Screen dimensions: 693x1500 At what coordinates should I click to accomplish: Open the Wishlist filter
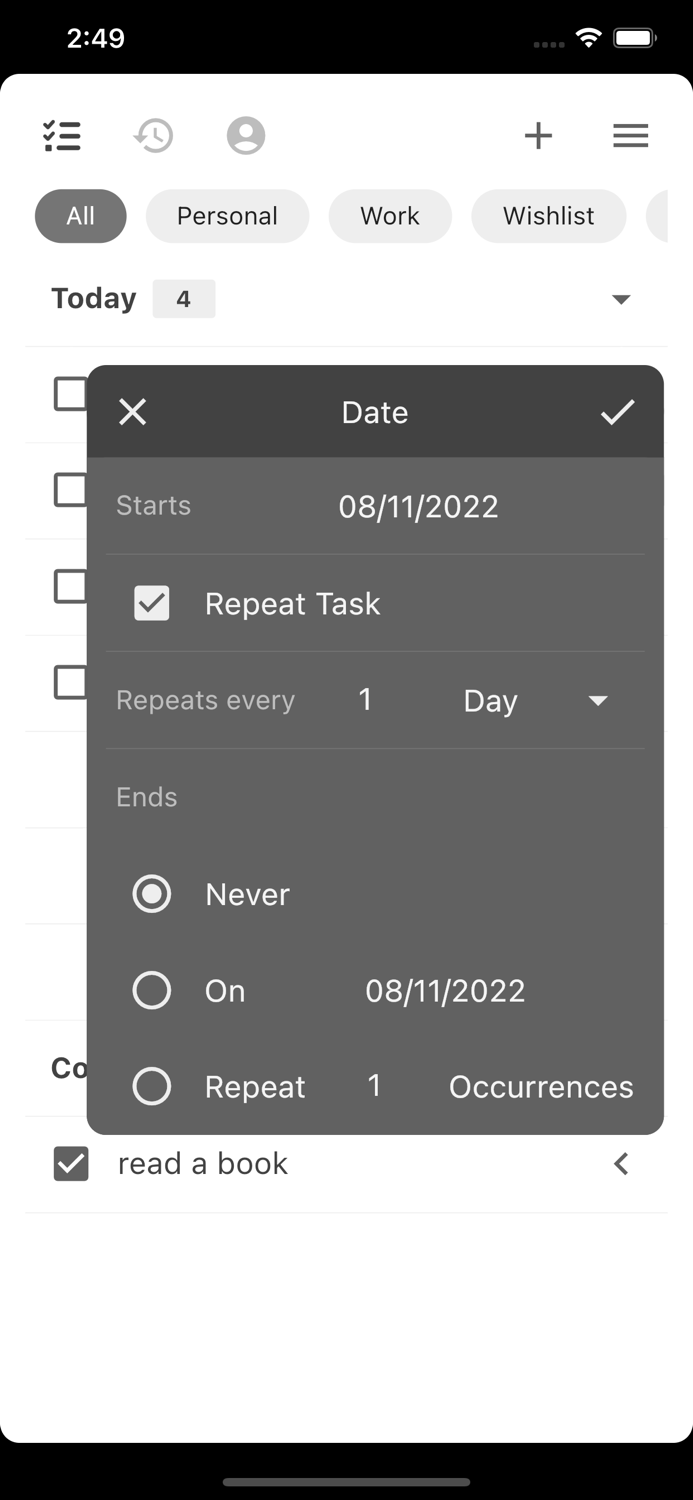[x=548, y=216]
